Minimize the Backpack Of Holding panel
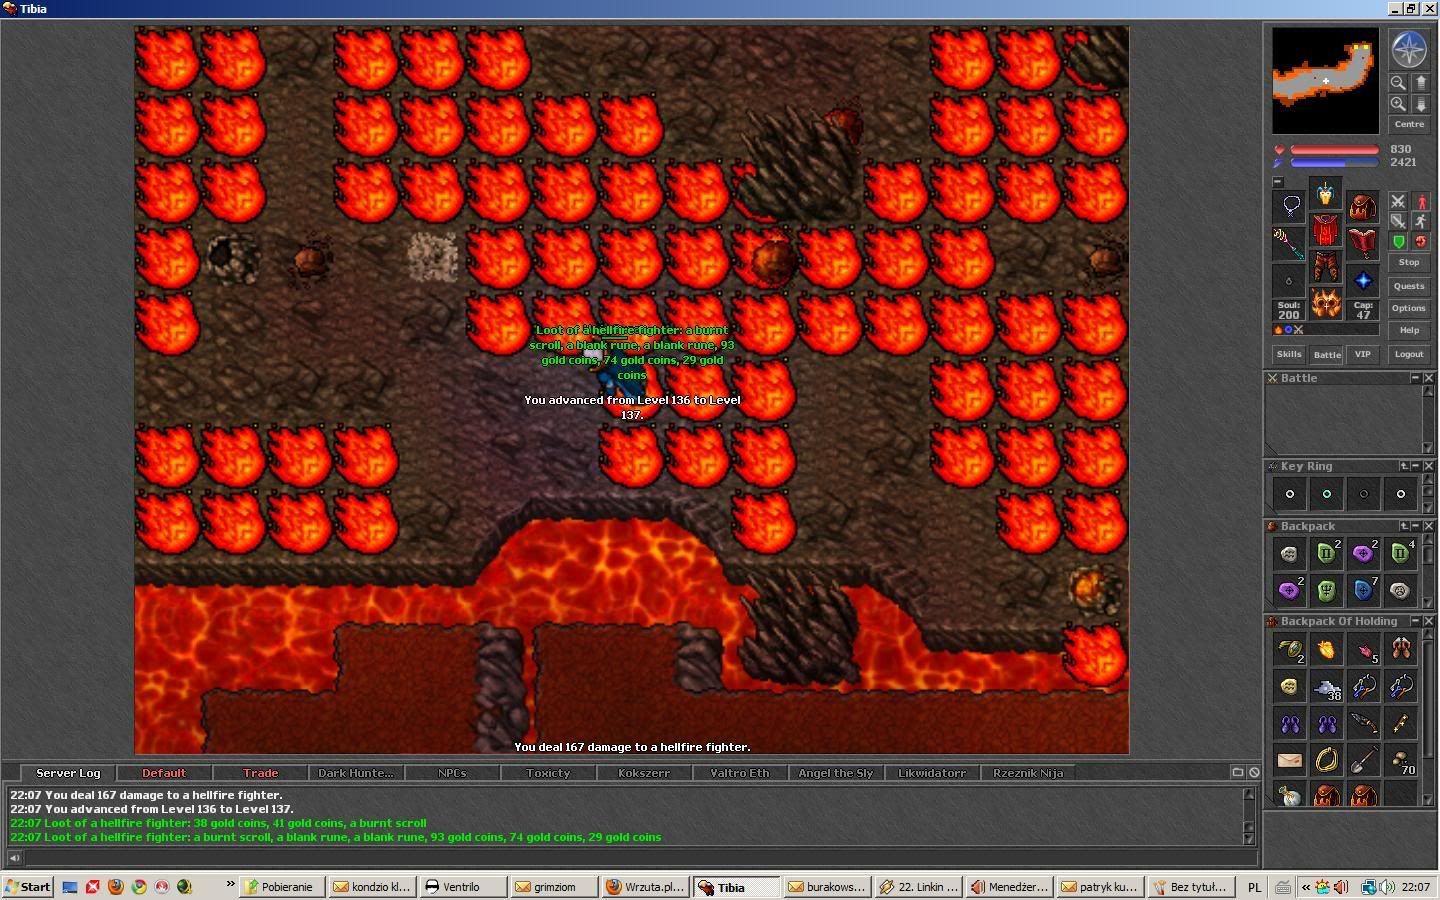1440x900 pixels. (x=1415, y=621)
